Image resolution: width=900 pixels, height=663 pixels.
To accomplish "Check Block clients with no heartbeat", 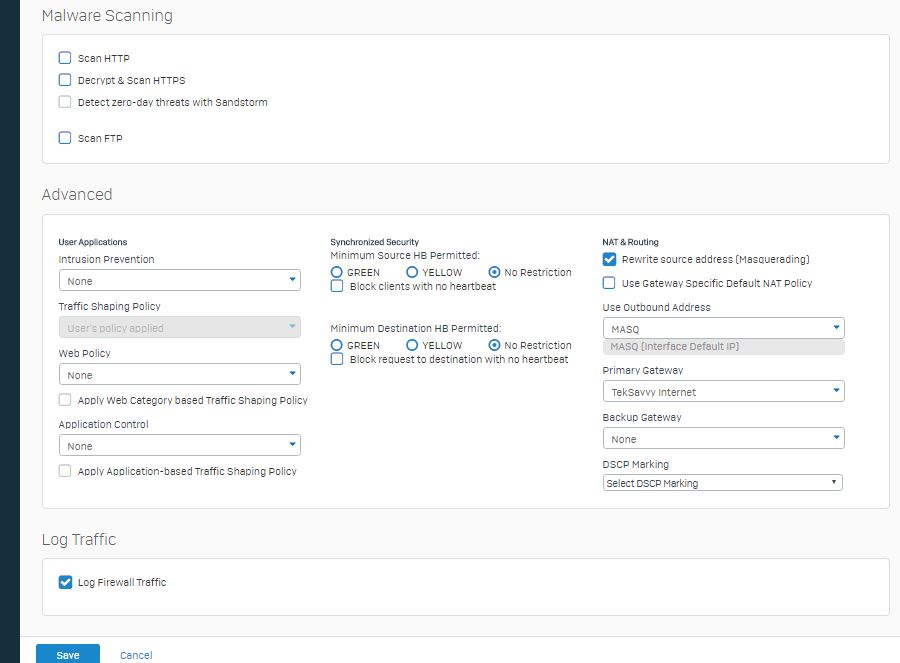I will click(337, 286).
